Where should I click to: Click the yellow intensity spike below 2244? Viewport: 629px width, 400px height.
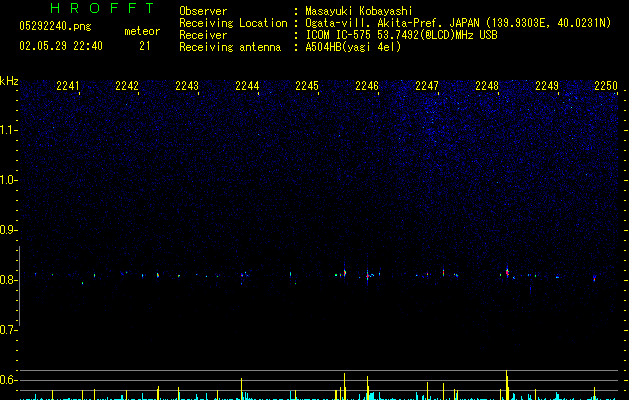coord(241,389)
